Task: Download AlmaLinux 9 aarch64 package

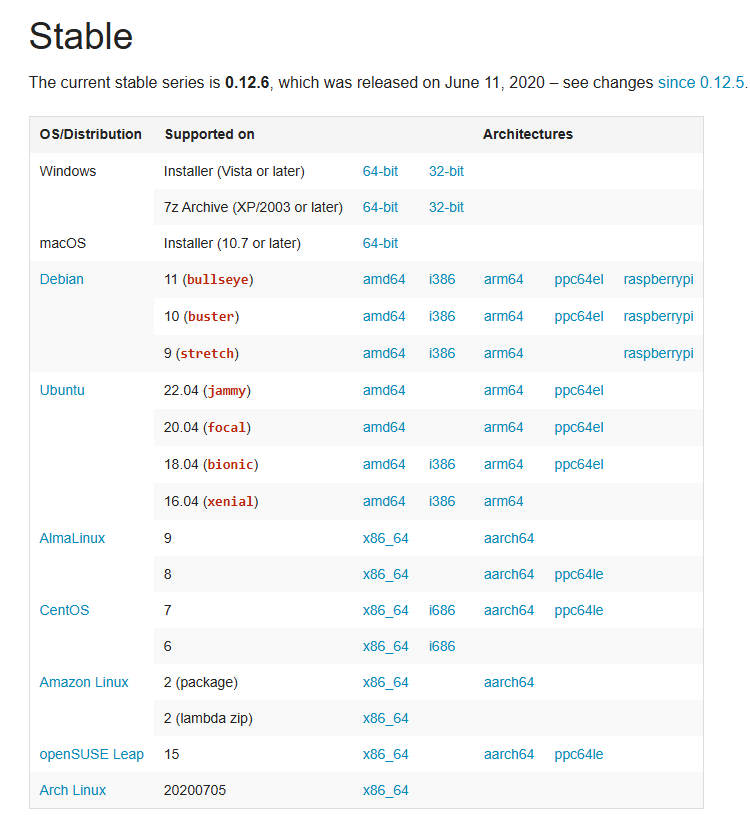Action: click(508, 538)
